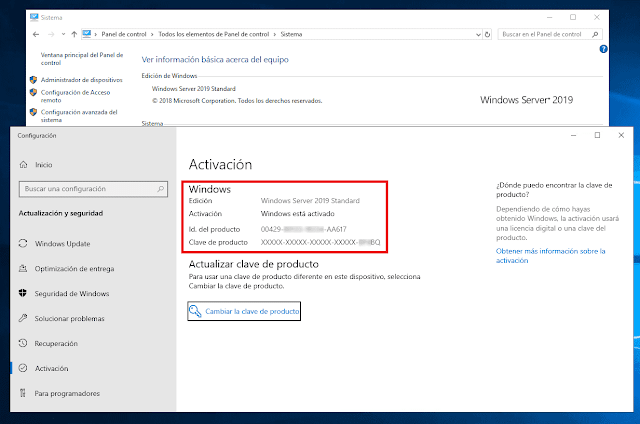Click the Clave de producto XXXXX value

tap(320, 242)
